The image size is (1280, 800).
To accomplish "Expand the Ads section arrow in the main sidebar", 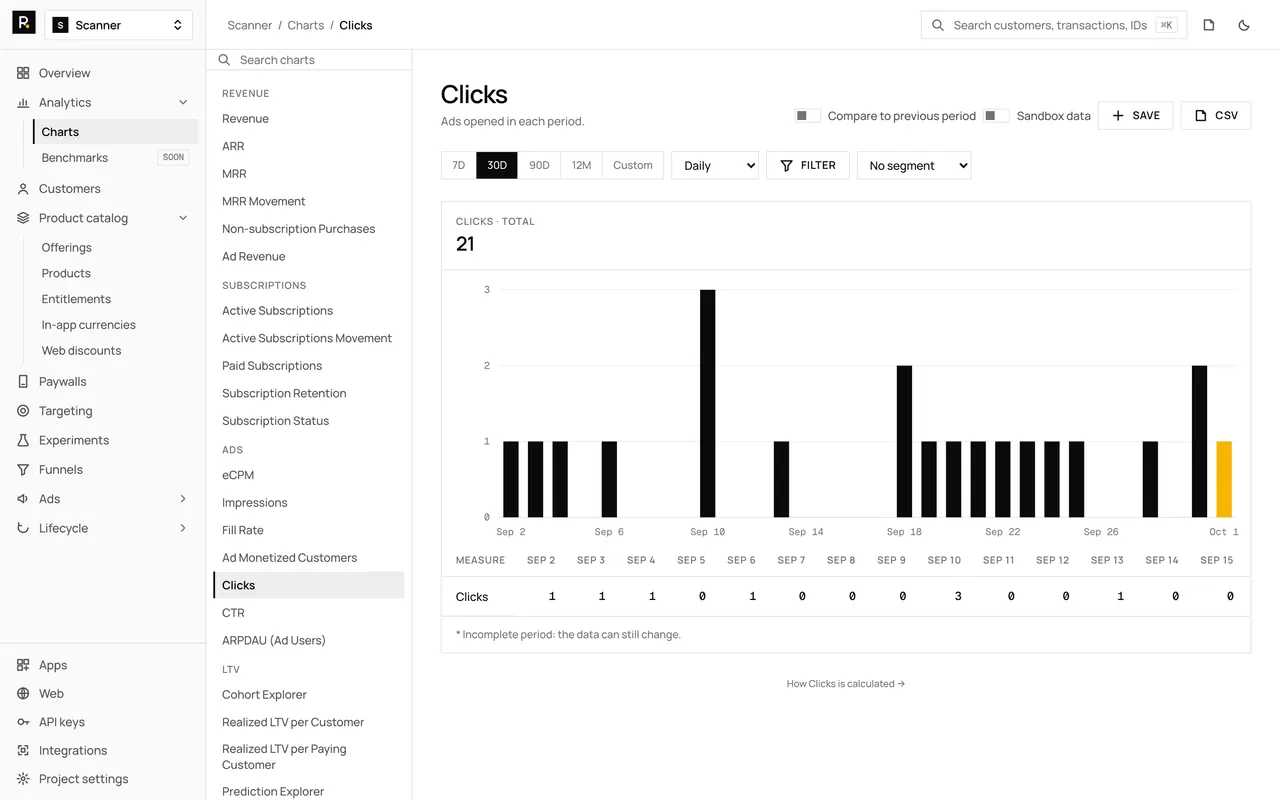I will pyautogui.click(x=183, y=499).
